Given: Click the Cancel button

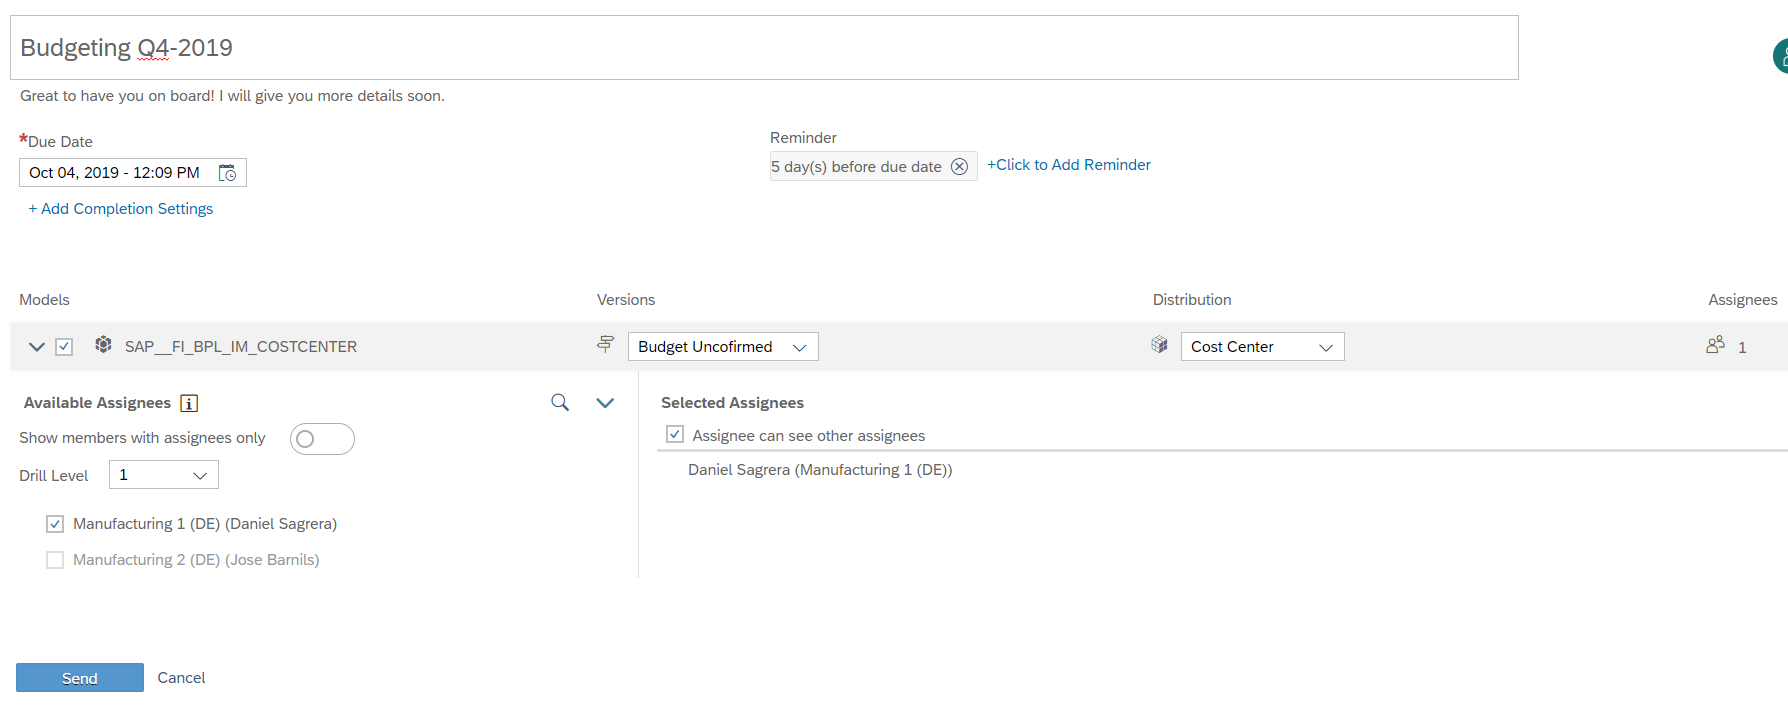Looking at the screenshot, I should 181,678.
